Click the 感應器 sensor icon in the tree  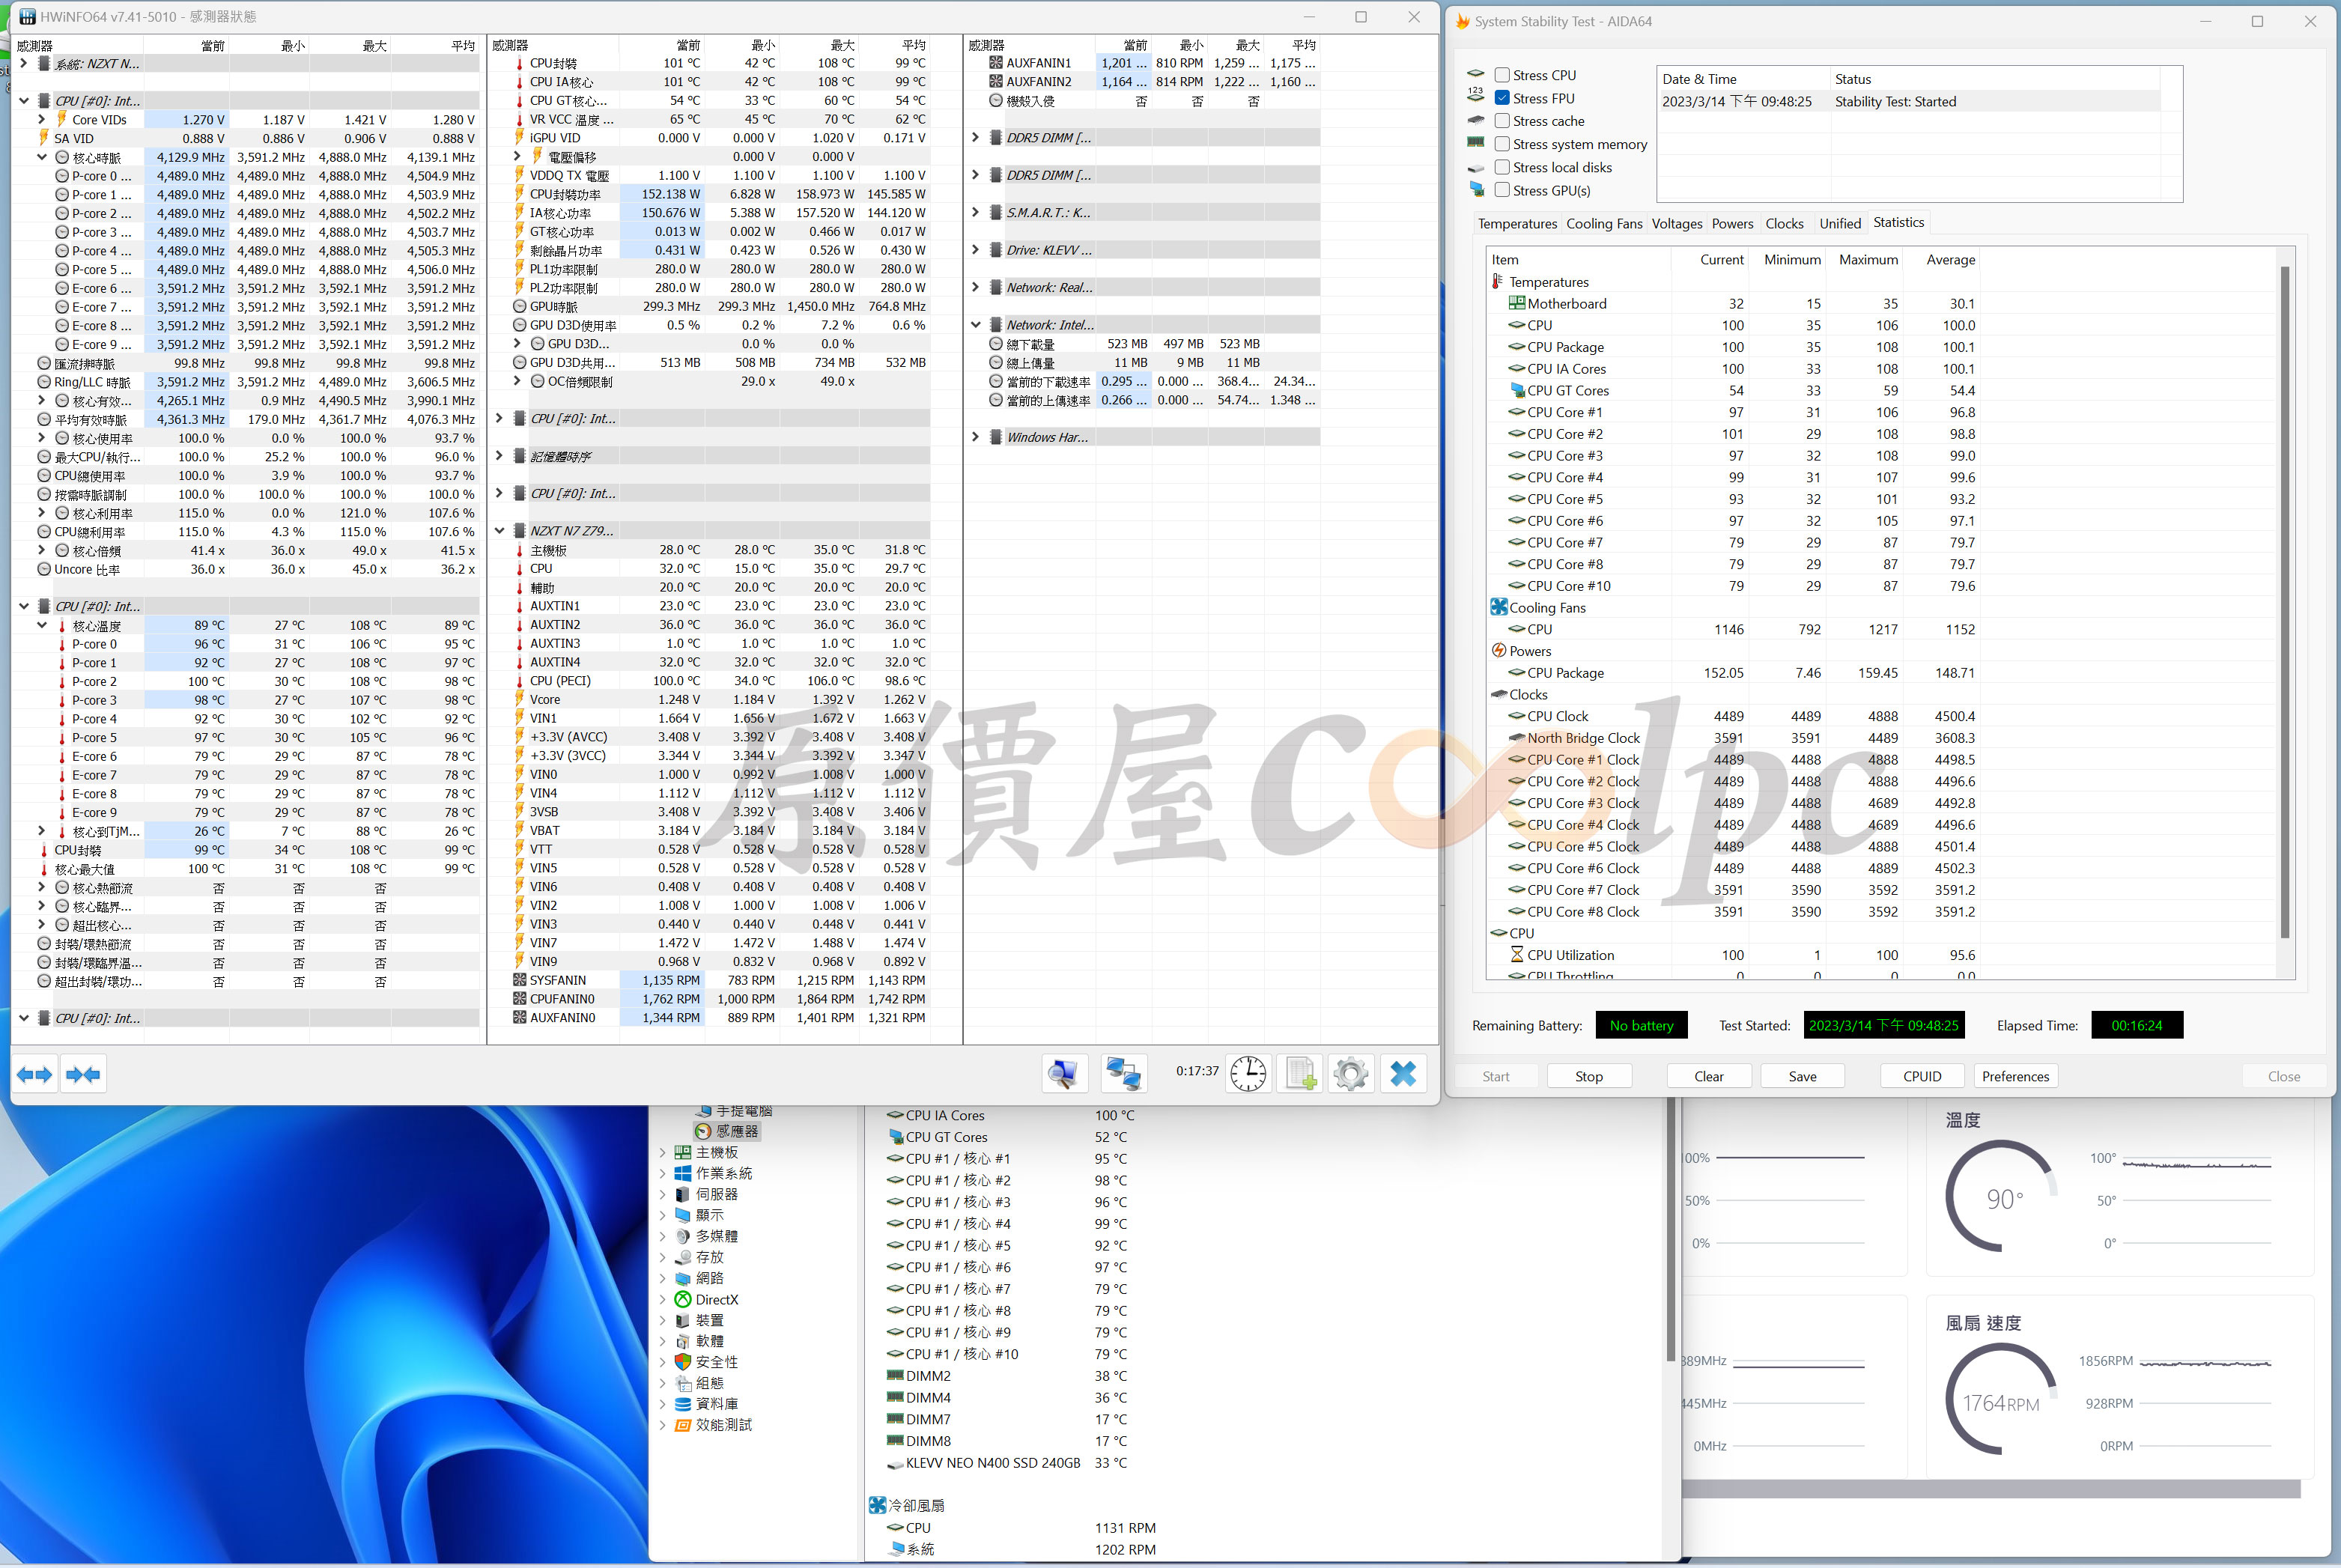point(703,1132)
